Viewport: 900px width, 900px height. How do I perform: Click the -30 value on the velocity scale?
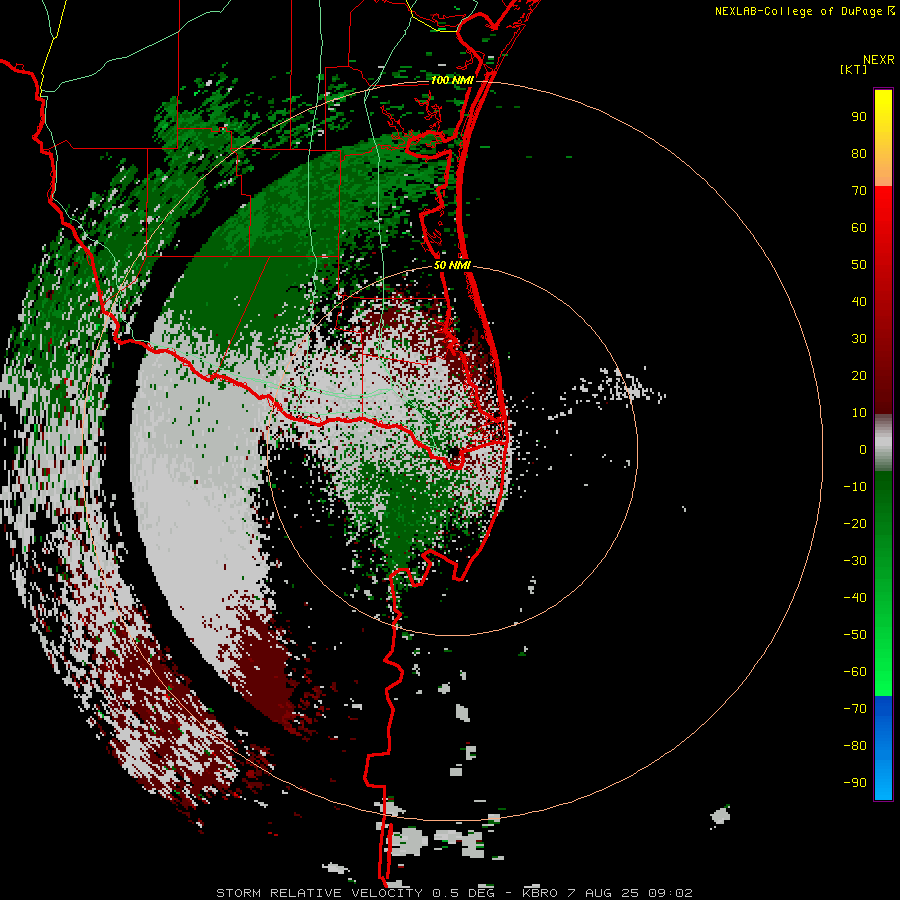(855, 561)
